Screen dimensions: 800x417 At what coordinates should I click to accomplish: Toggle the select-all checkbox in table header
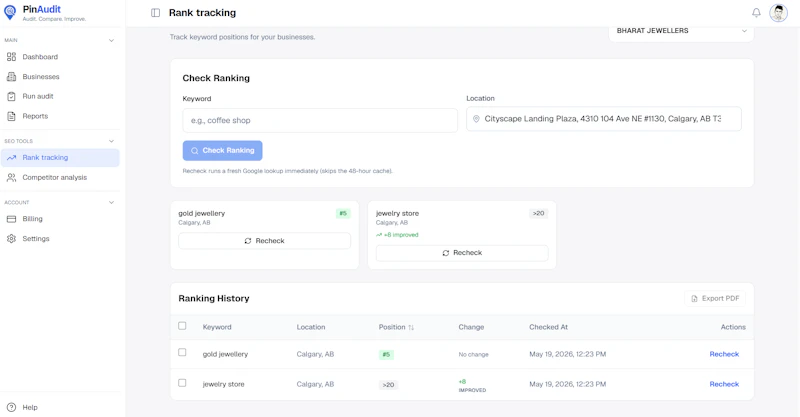click(x=182, y=326)
